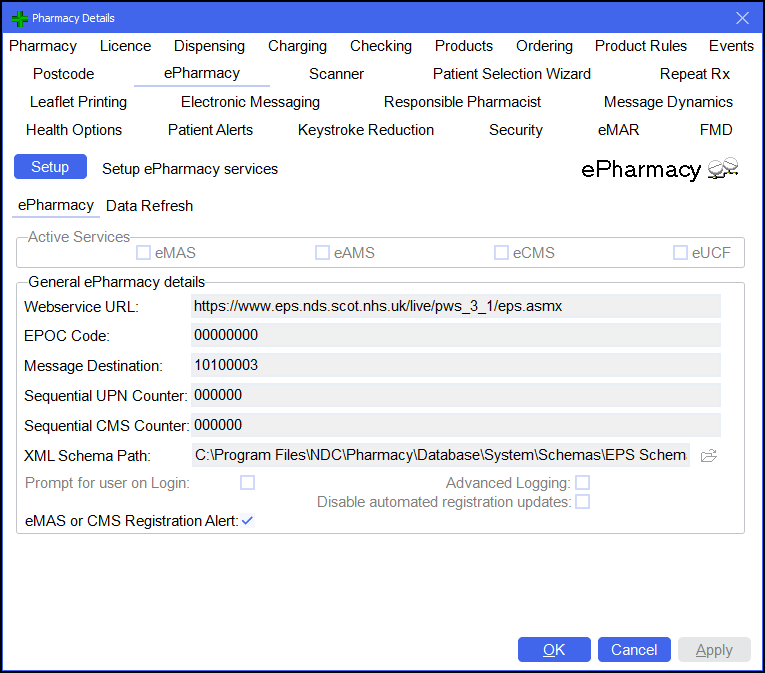Screen dimensions: 765x673
Task: Click the Cancel button
Action: pos(634,650)
